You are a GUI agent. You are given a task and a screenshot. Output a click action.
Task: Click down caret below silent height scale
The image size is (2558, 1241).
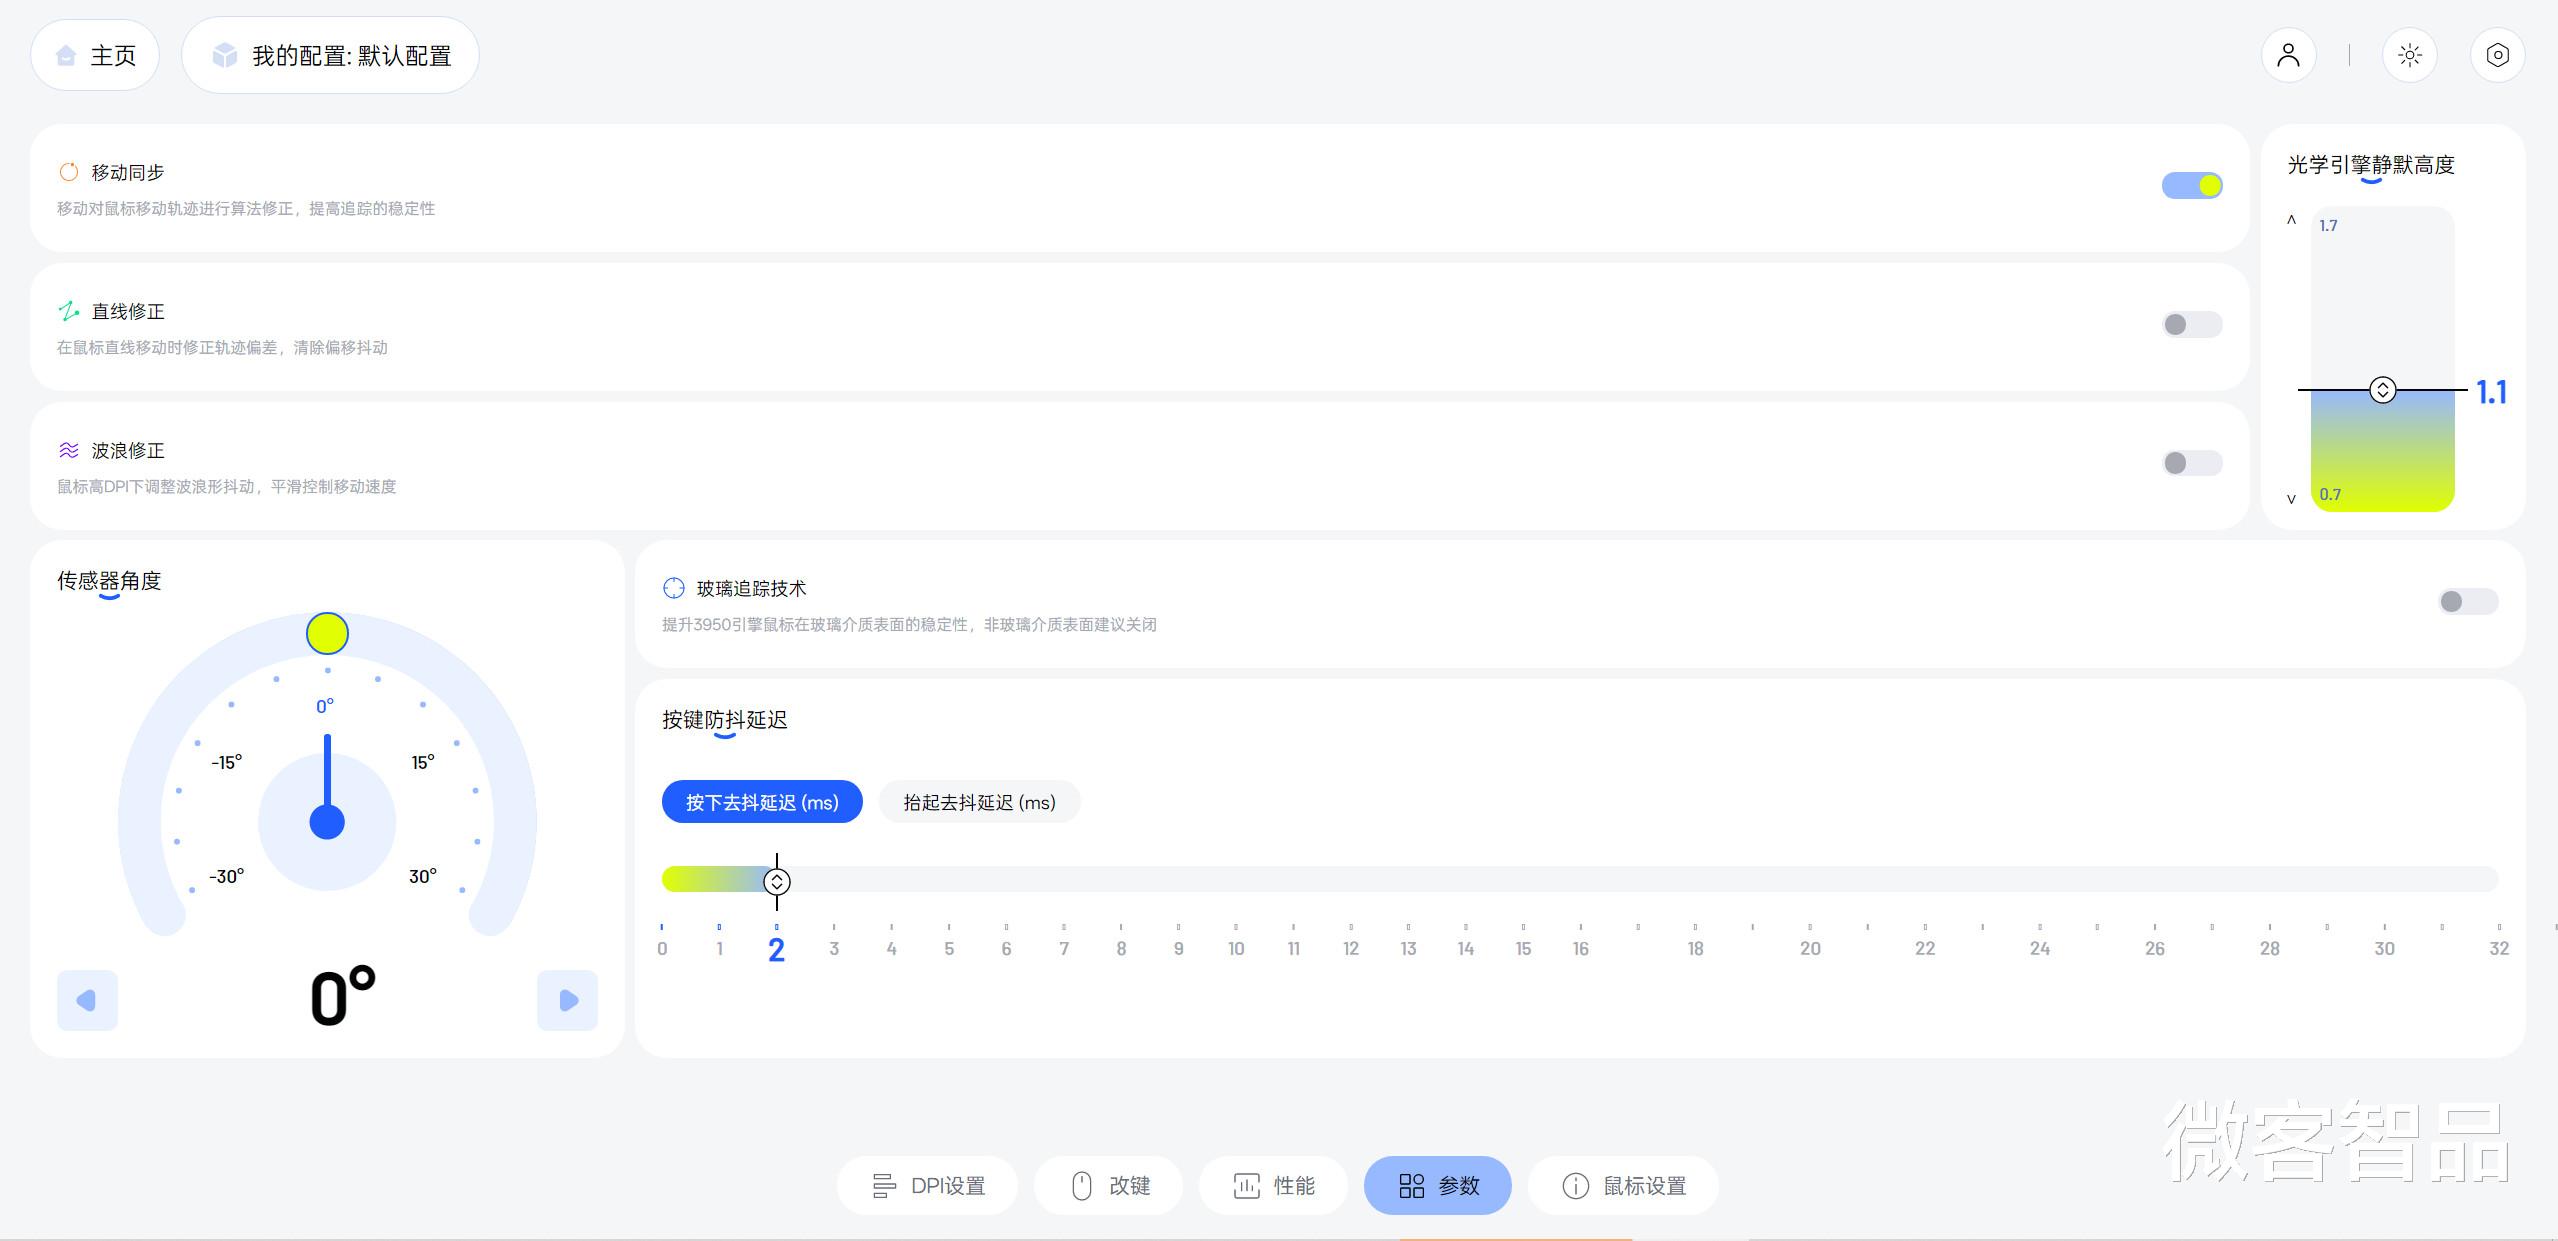(2291, 499)
